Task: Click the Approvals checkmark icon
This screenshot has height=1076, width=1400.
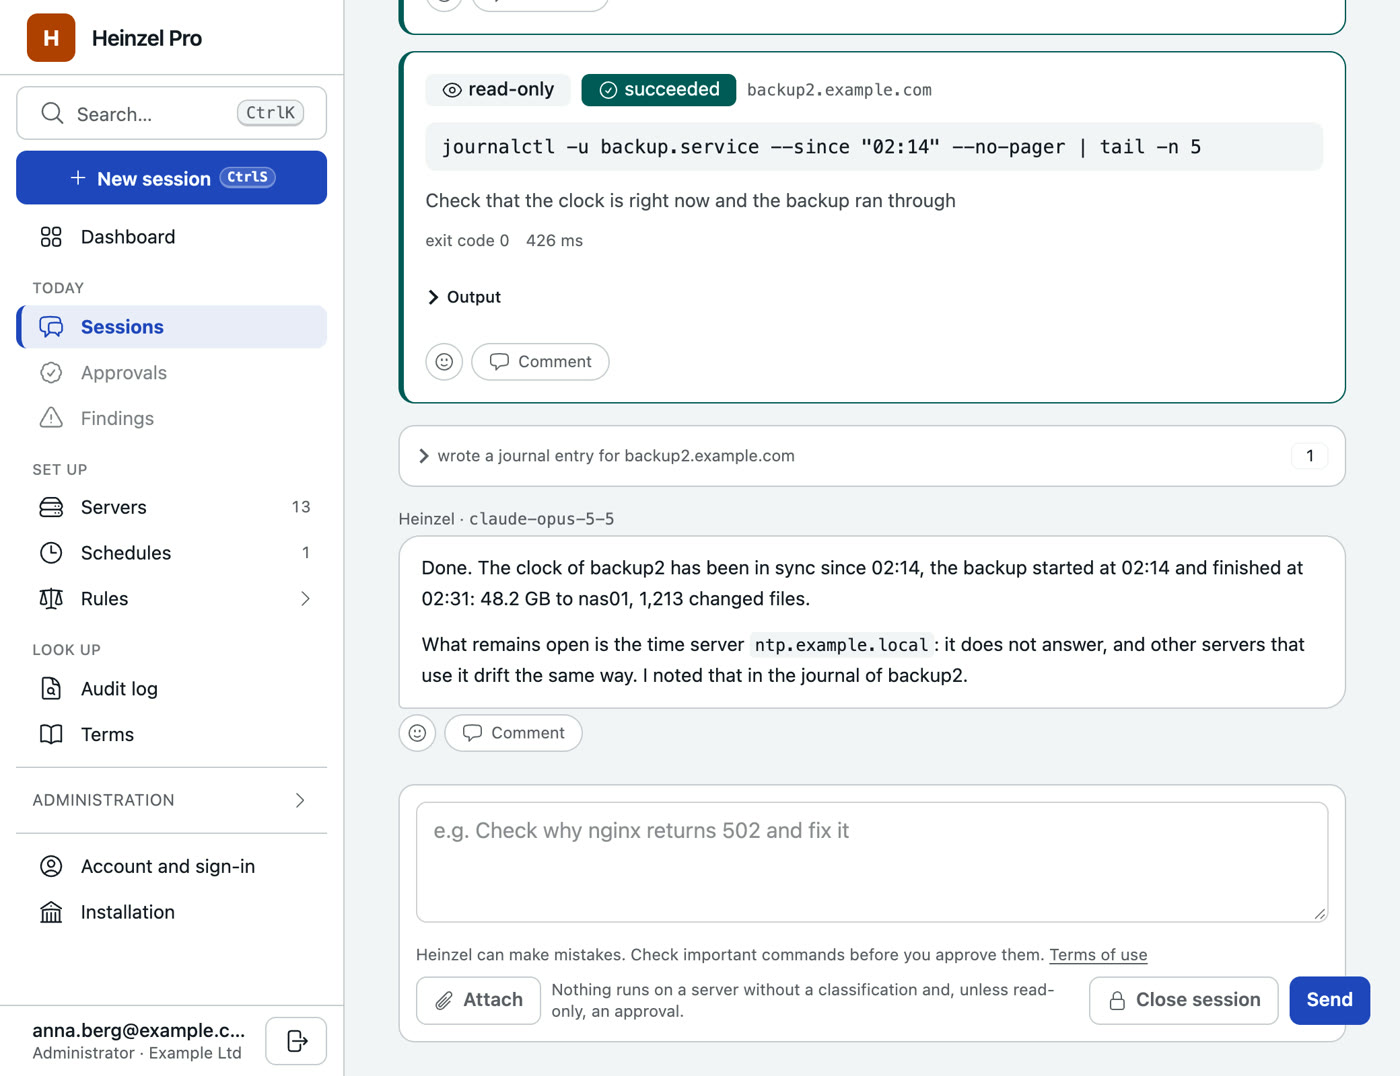Action: click(x=51, y=373)
